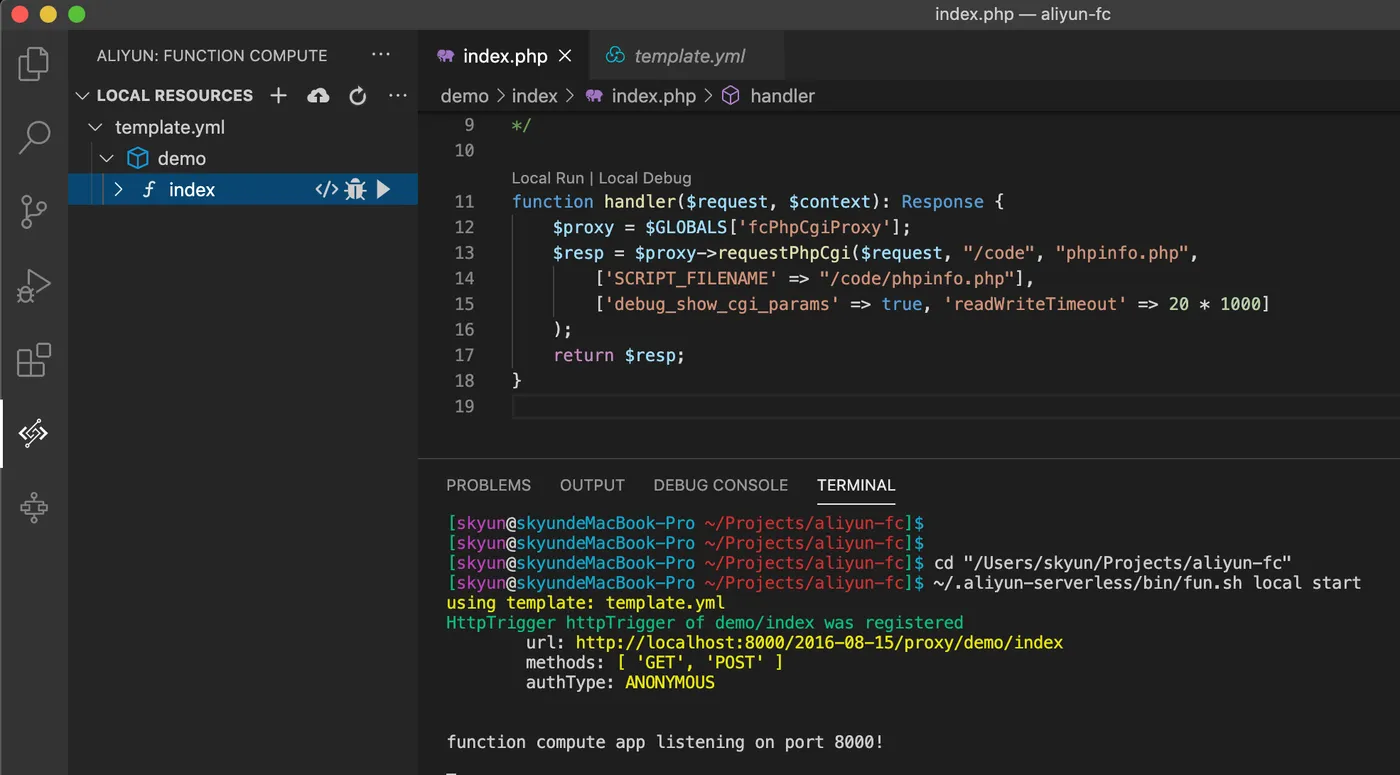Click 'using template: template.yml' terminal line
This screenshot has height=775, width=1400.
click(x=585, y=602)
